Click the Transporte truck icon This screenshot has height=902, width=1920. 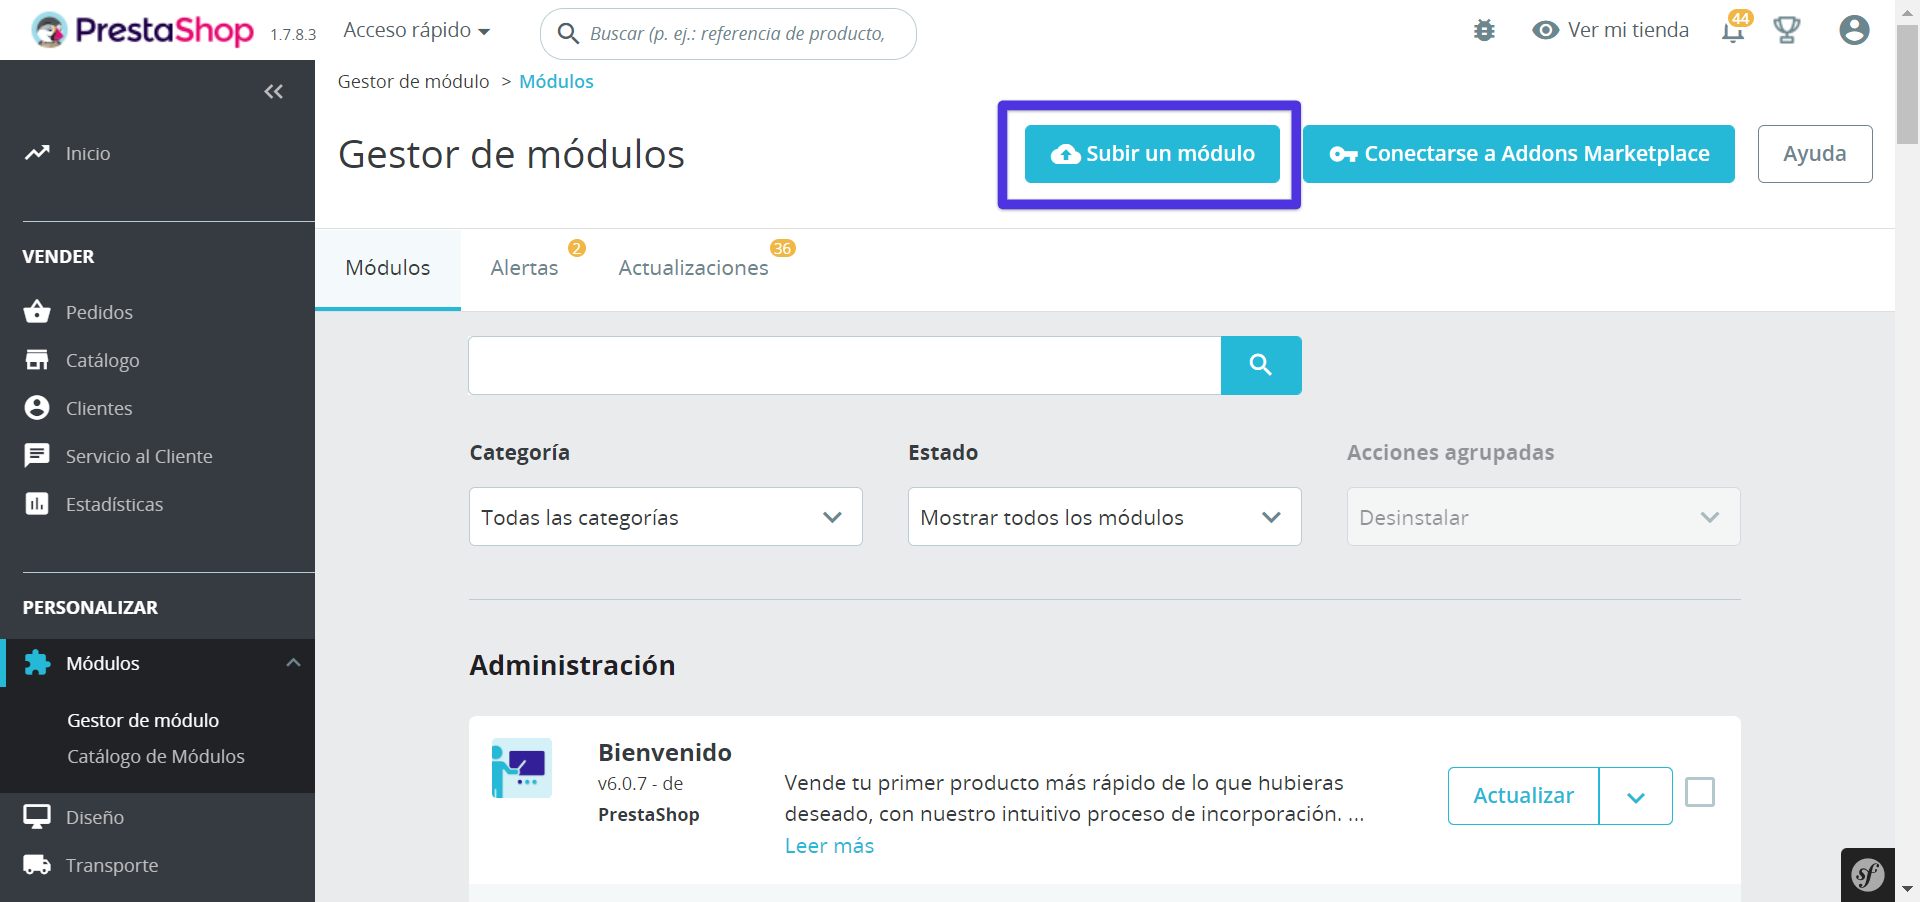37,865
